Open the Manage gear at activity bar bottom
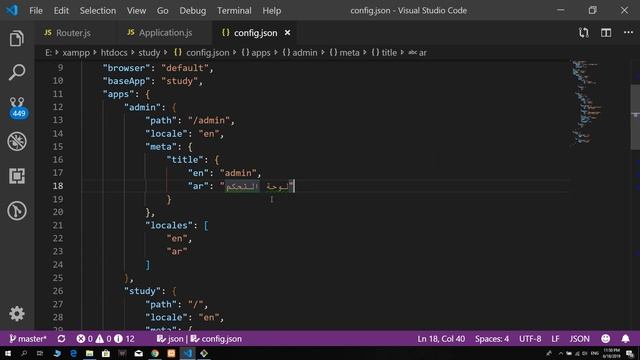Image resolution: width=640 pixels, height=360 pixels. 17,313
